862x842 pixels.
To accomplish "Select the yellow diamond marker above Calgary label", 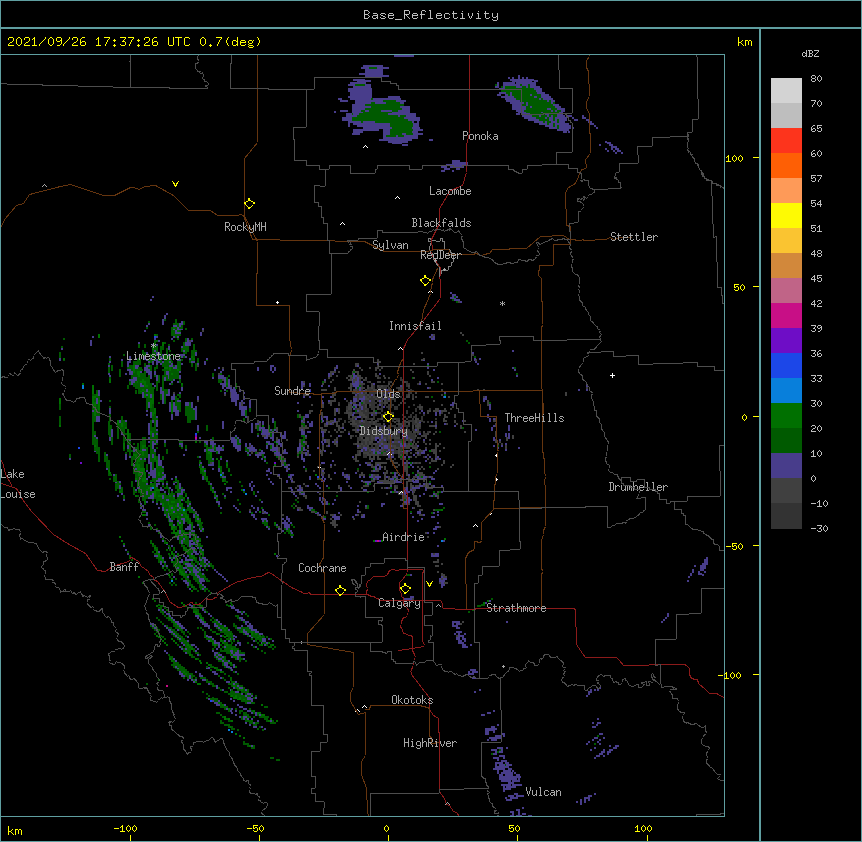I will click(405, 589).
